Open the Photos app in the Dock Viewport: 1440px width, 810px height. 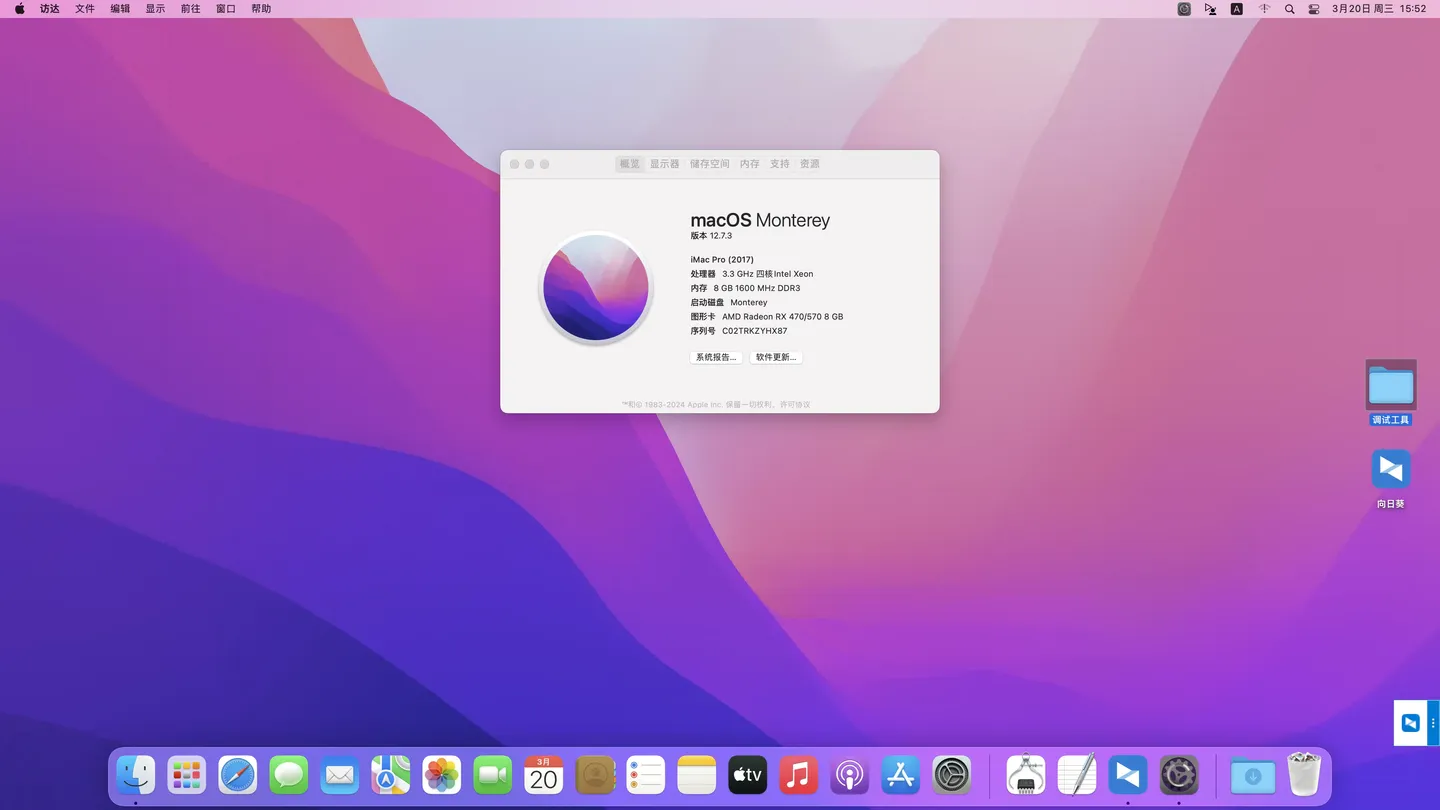pyautogui.click(x=441, y=775)
